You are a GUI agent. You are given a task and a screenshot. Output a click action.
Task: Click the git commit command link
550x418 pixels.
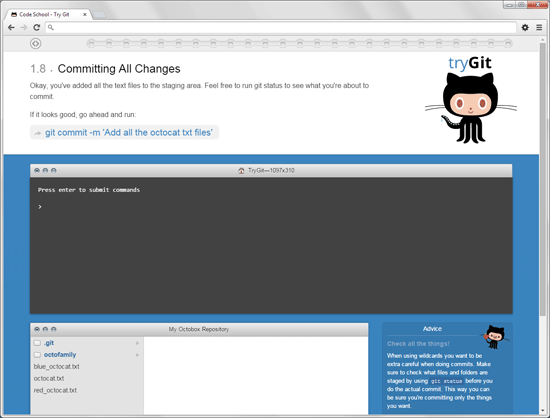pyautogui.click(x=129, y=133)
